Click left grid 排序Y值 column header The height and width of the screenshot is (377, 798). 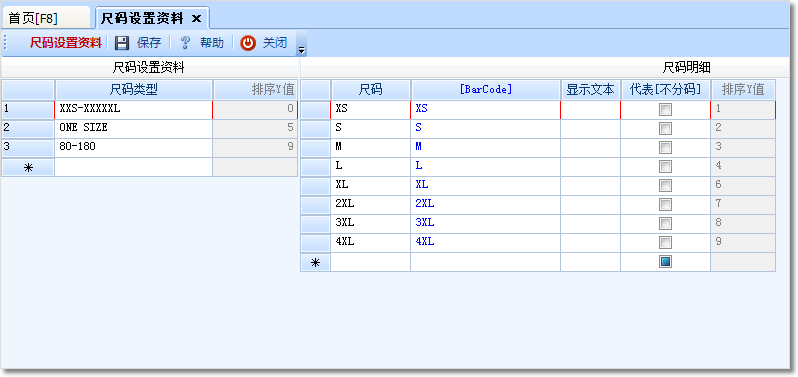click(255, 90)
